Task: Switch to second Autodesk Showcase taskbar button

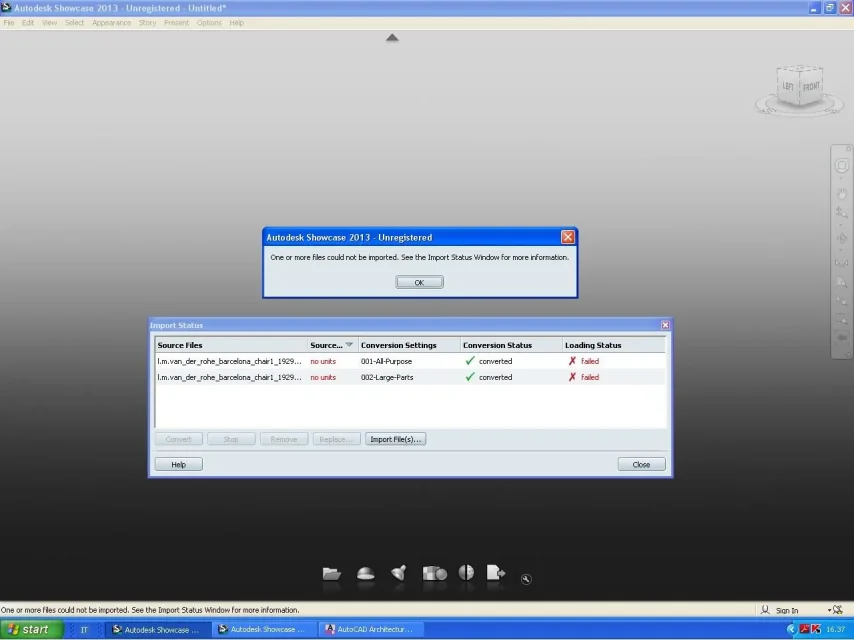Action: pyautogui.click(x=264, y=630)
